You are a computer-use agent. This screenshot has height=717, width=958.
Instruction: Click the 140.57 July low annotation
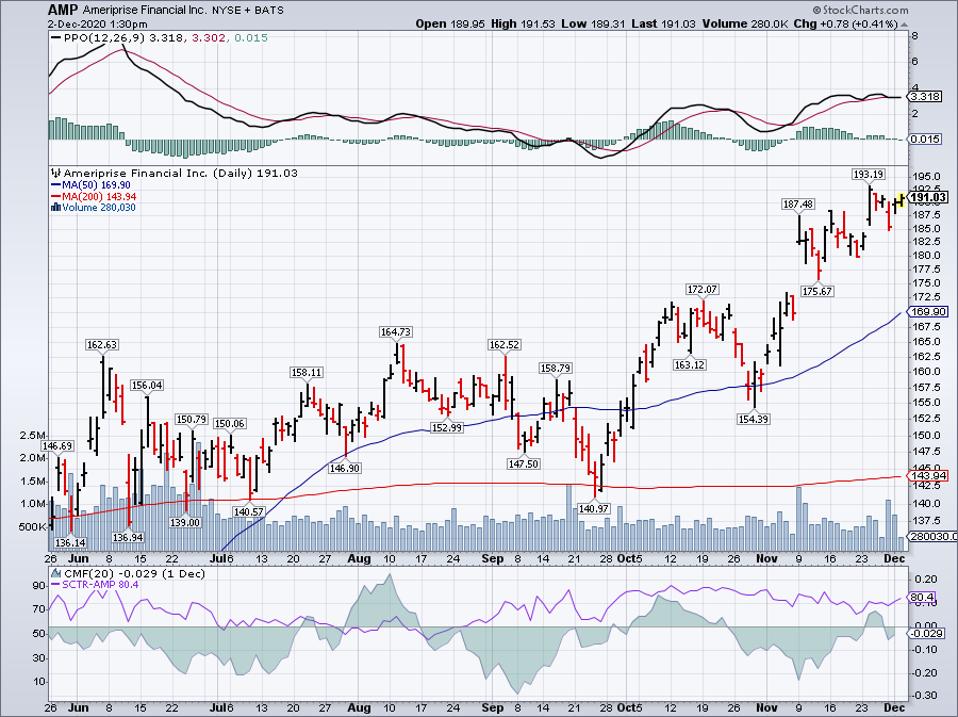coord(249,512)
